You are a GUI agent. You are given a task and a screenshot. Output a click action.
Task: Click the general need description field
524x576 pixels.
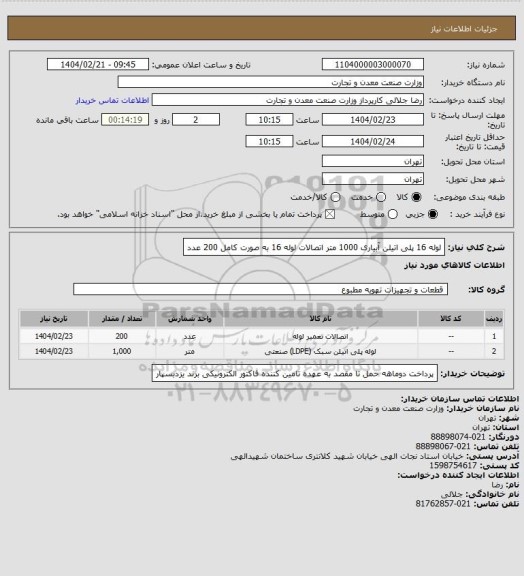coord(314,247)
